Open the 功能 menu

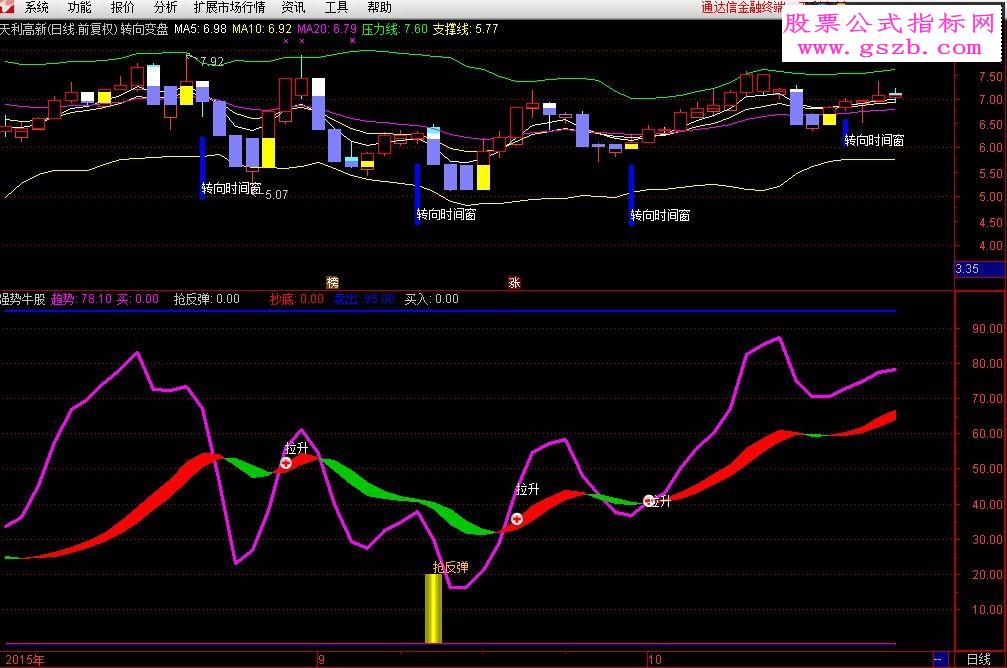point(79,8)
